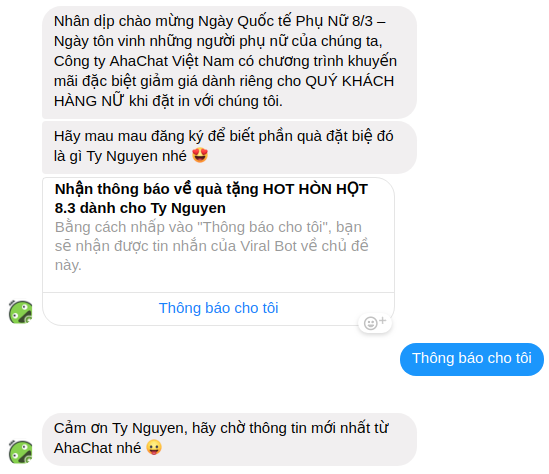Image resolution: width=549 pixels, height=474 pixels.
Task: Click the bot avatar beside the thank-you message
Action: pos(20,452)
